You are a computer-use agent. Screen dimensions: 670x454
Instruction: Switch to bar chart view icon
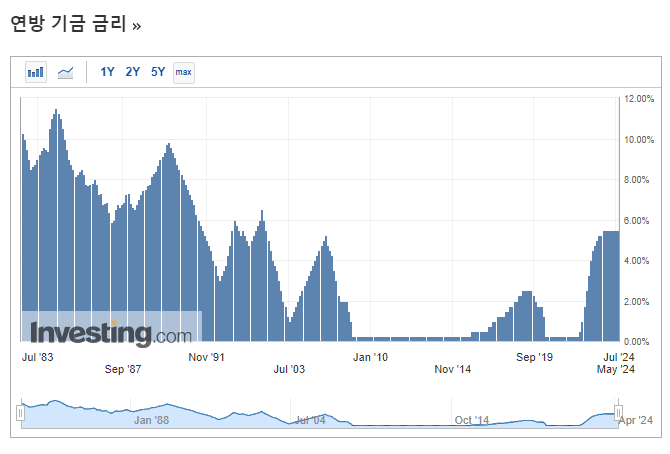[x=36, y=72]
